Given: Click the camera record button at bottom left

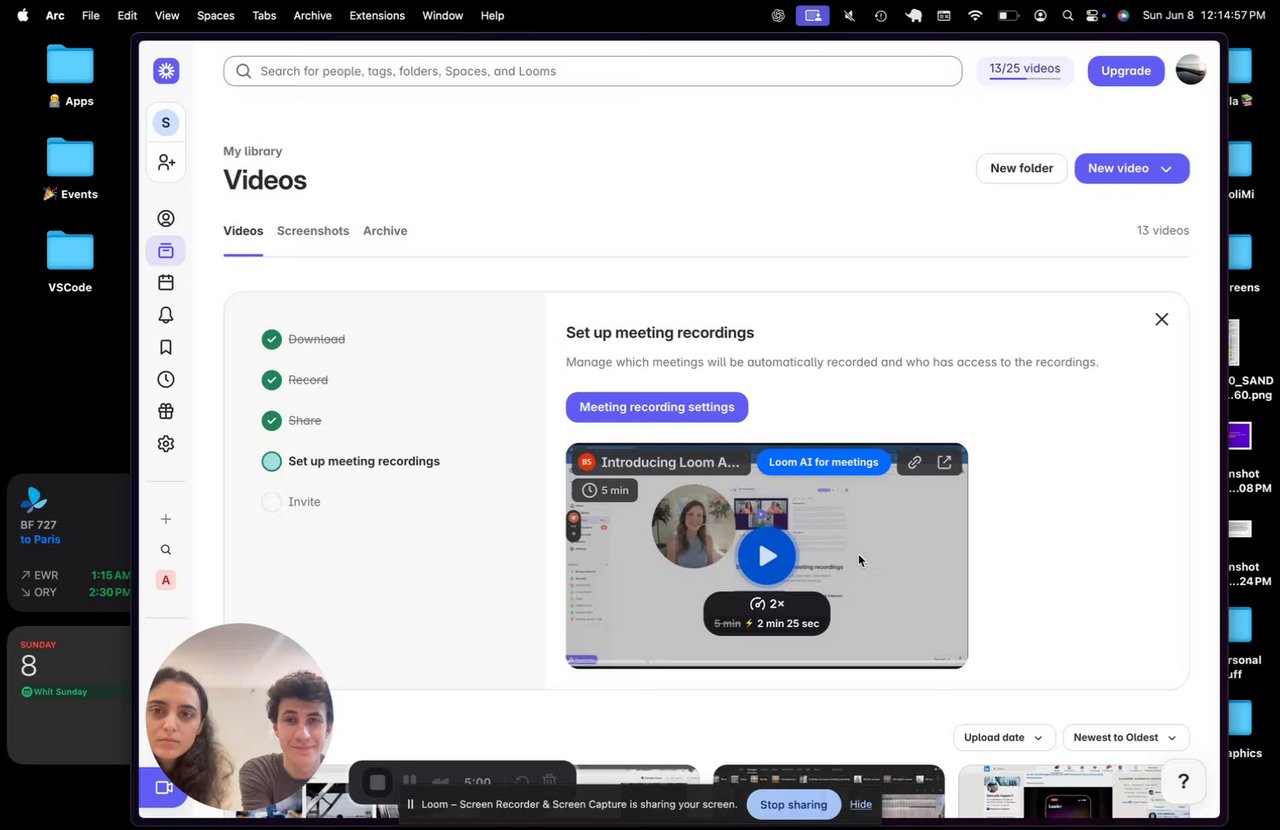Looking at the screenshot, I should [x=164, y=788].
